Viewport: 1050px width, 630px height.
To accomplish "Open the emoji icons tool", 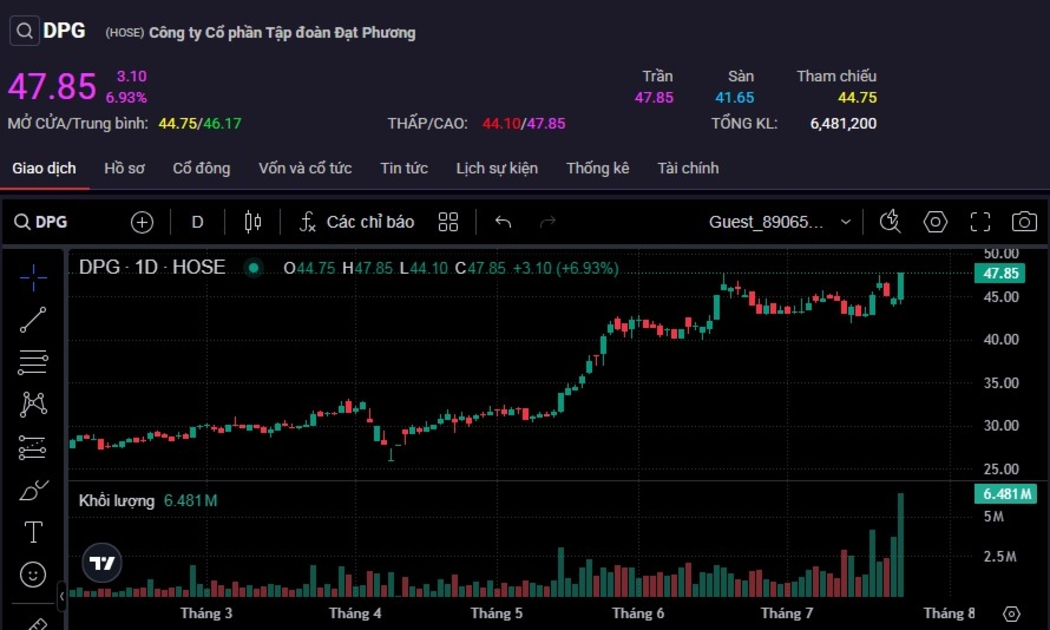I will click(33, 575).
